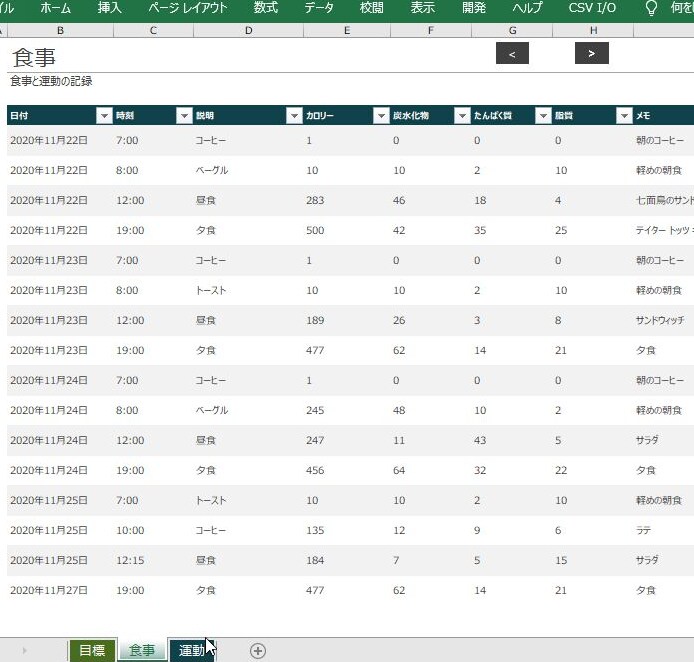Screen dimensions: 694x662
Task: Open the 校閲 ribbon tab
Action: (x=371, y=8)
